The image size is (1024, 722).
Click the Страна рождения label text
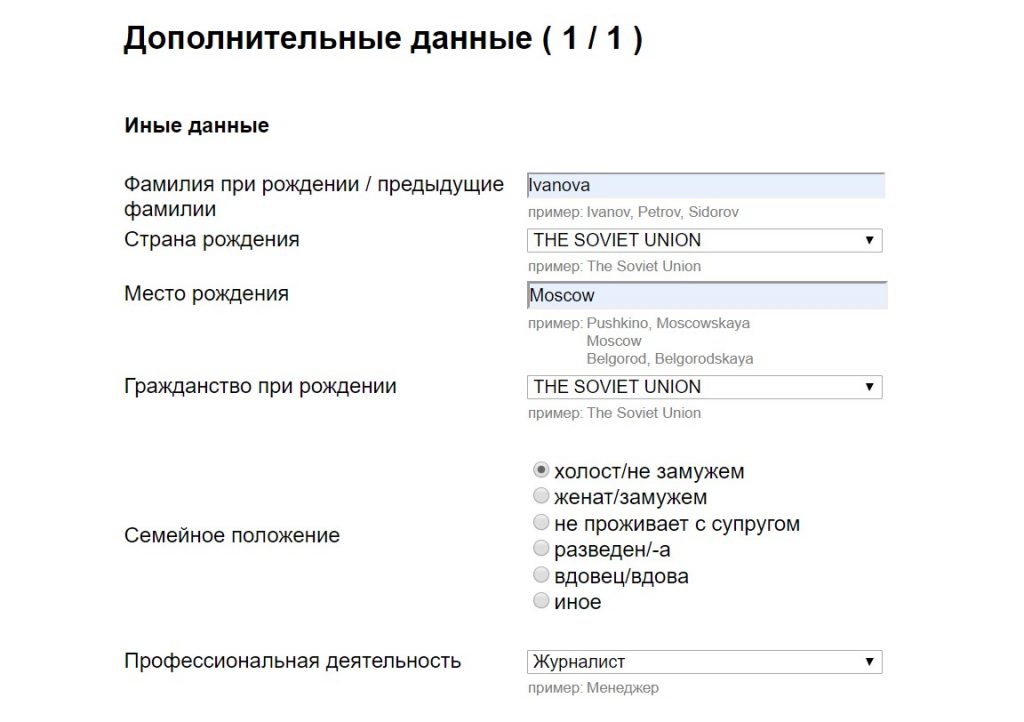click(211, 240)
